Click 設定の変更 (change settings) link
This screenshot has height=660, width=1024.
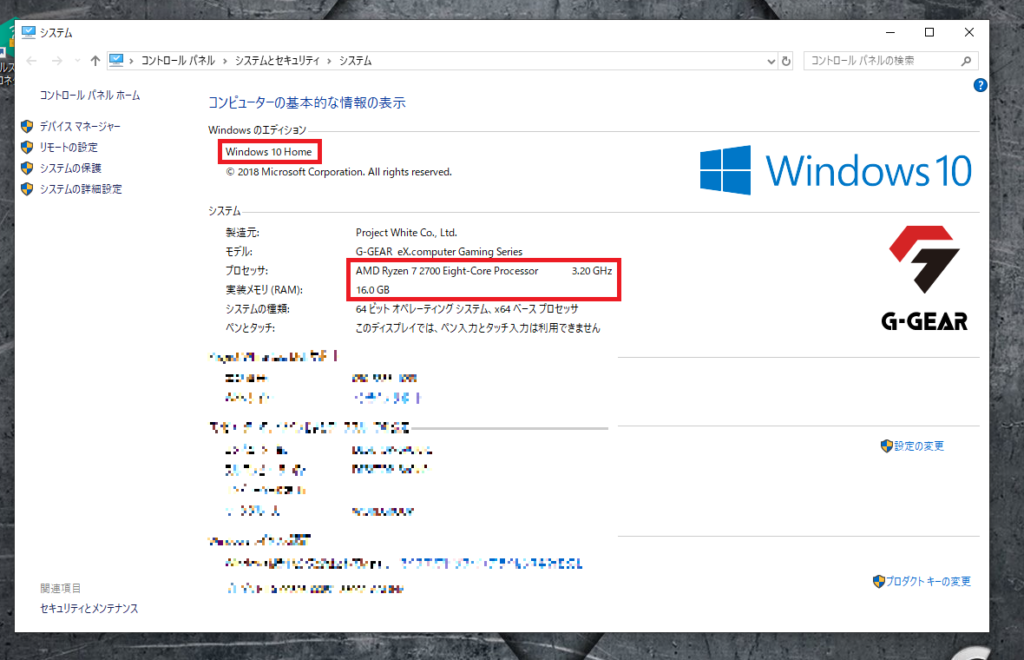(919, 446)
